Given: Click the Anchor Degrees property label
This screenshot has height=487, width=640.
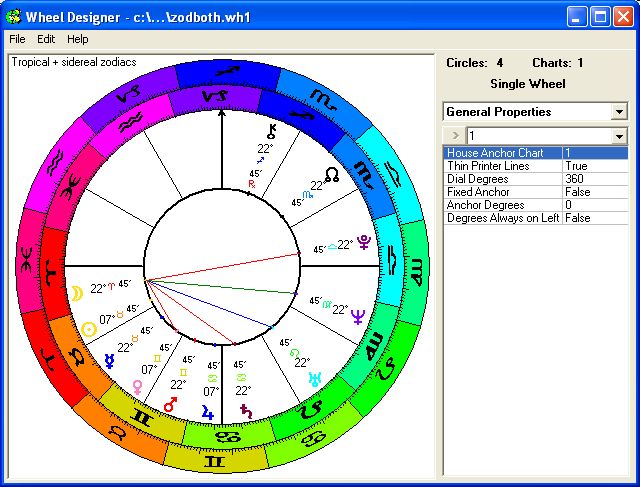Looking at the screenshot, I should pos(502,205).
